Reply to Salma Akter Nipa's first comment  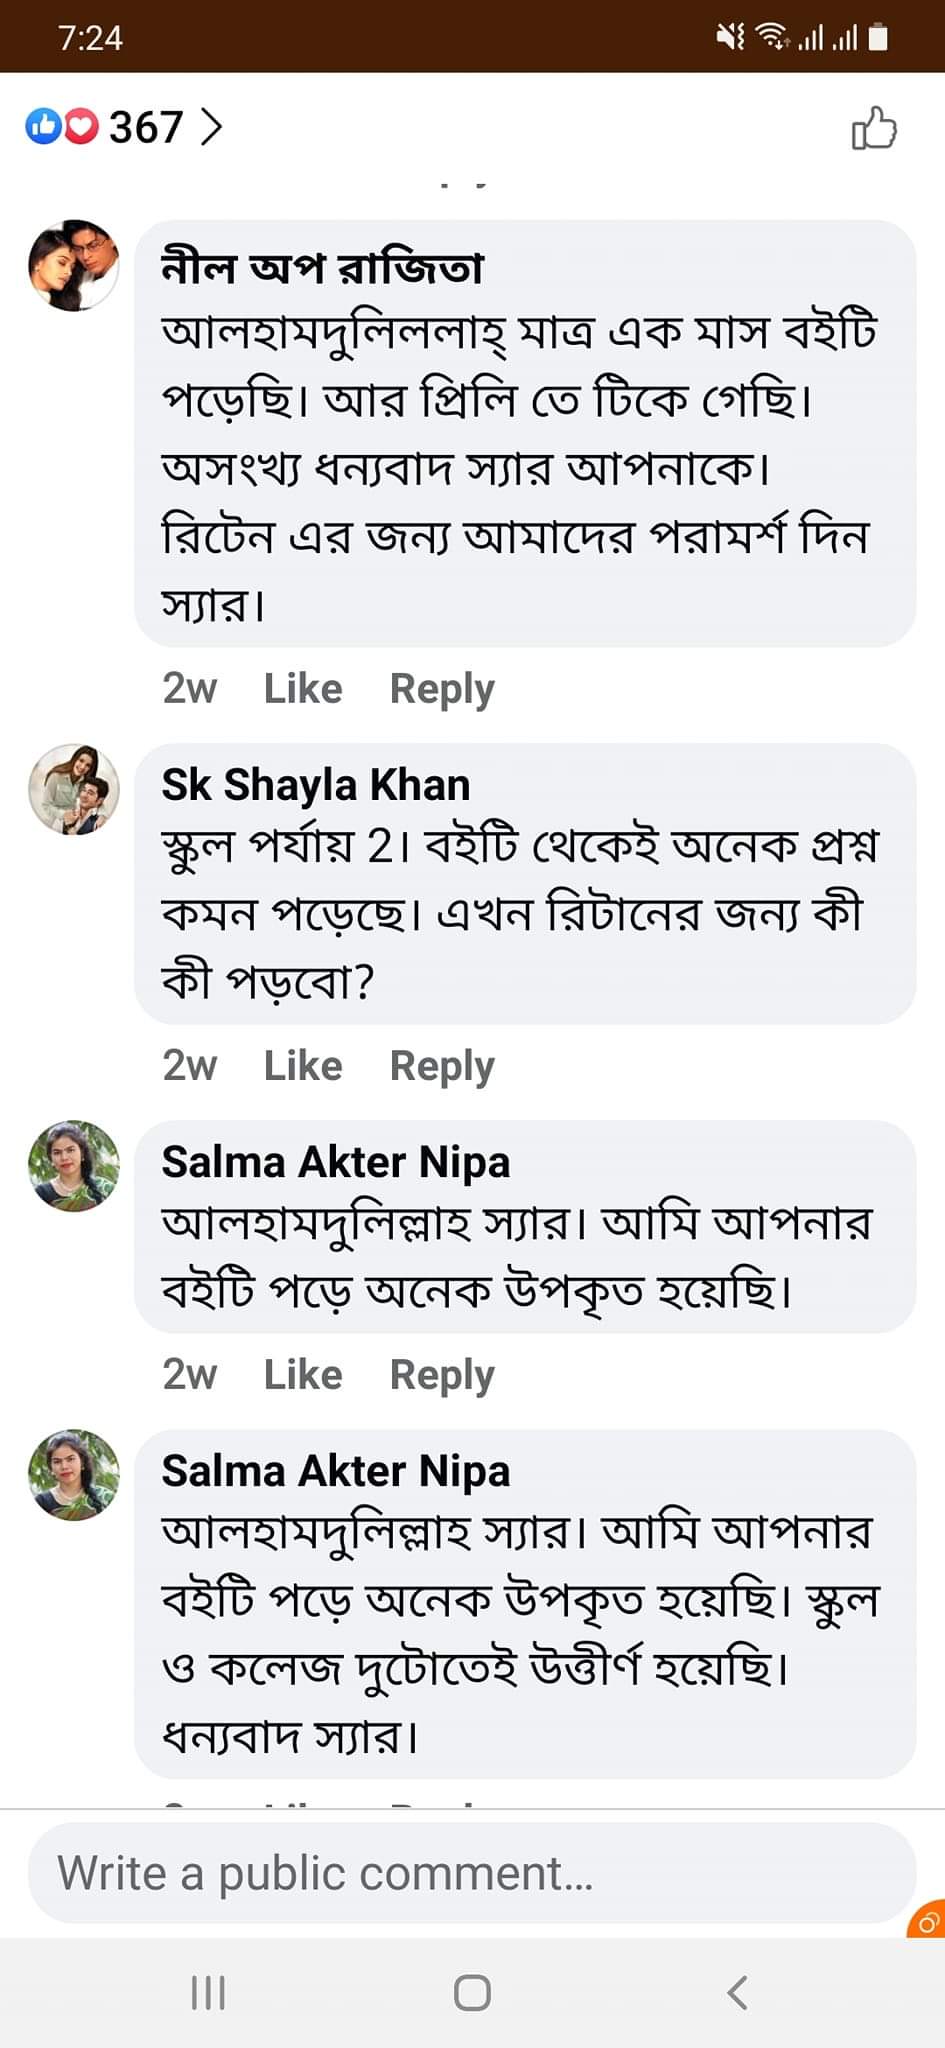[x=441, y=1374]
